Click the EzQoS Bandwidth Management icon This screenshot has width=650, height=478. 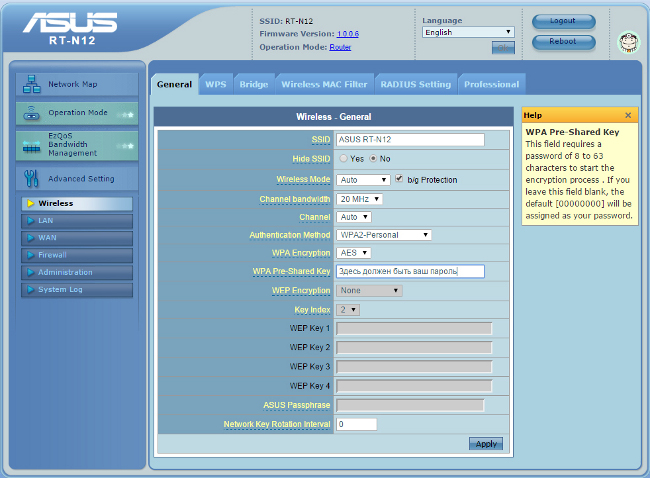[32, 146]
